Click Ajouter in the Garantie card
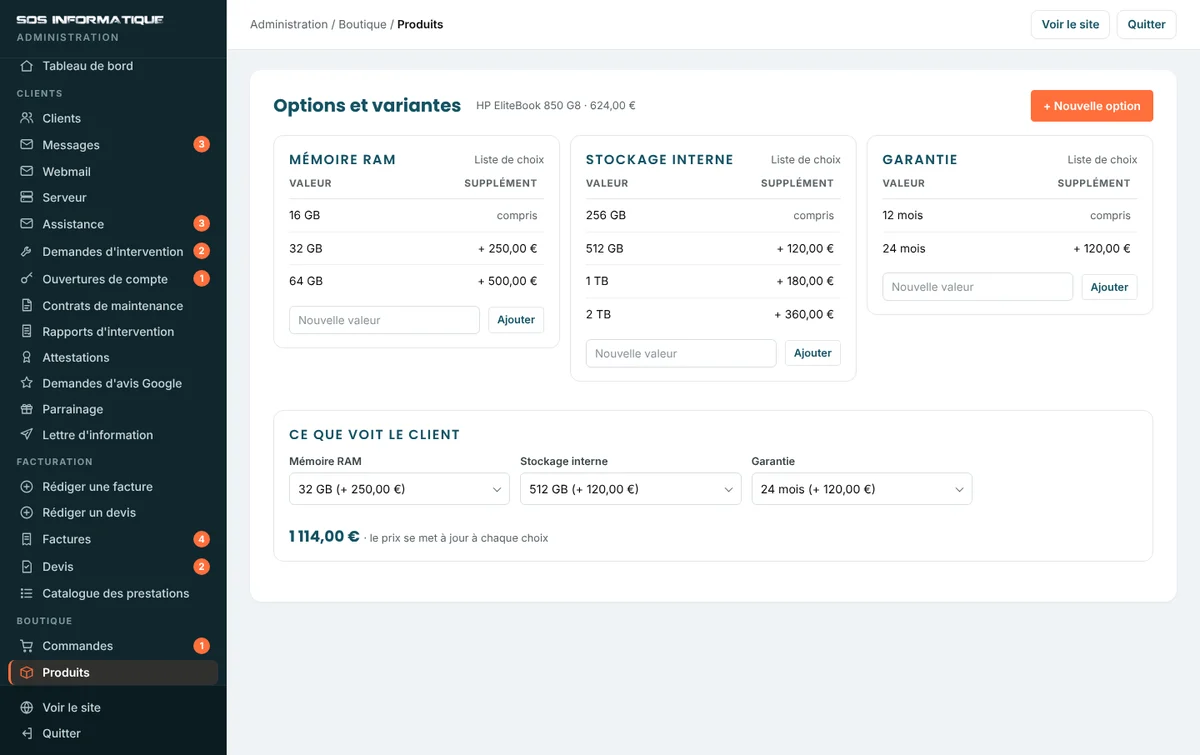Screen dimensions: 1200x755 tap(1109, 287)
